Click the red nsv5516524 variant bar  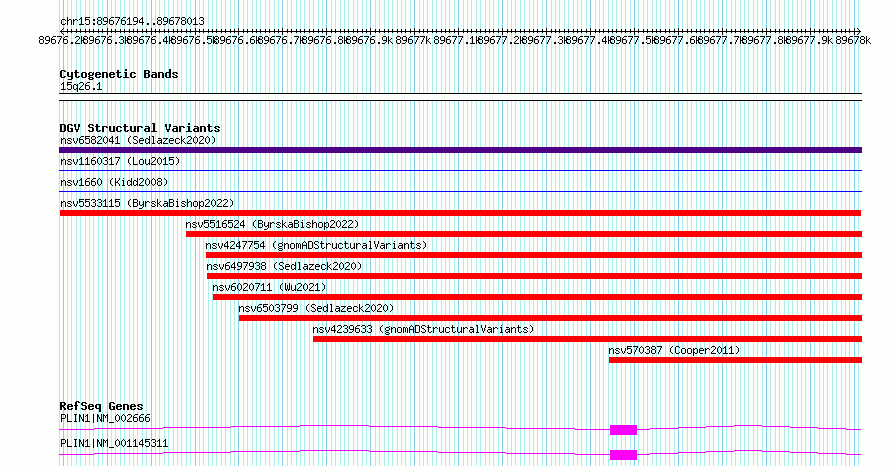coord(524,234)
